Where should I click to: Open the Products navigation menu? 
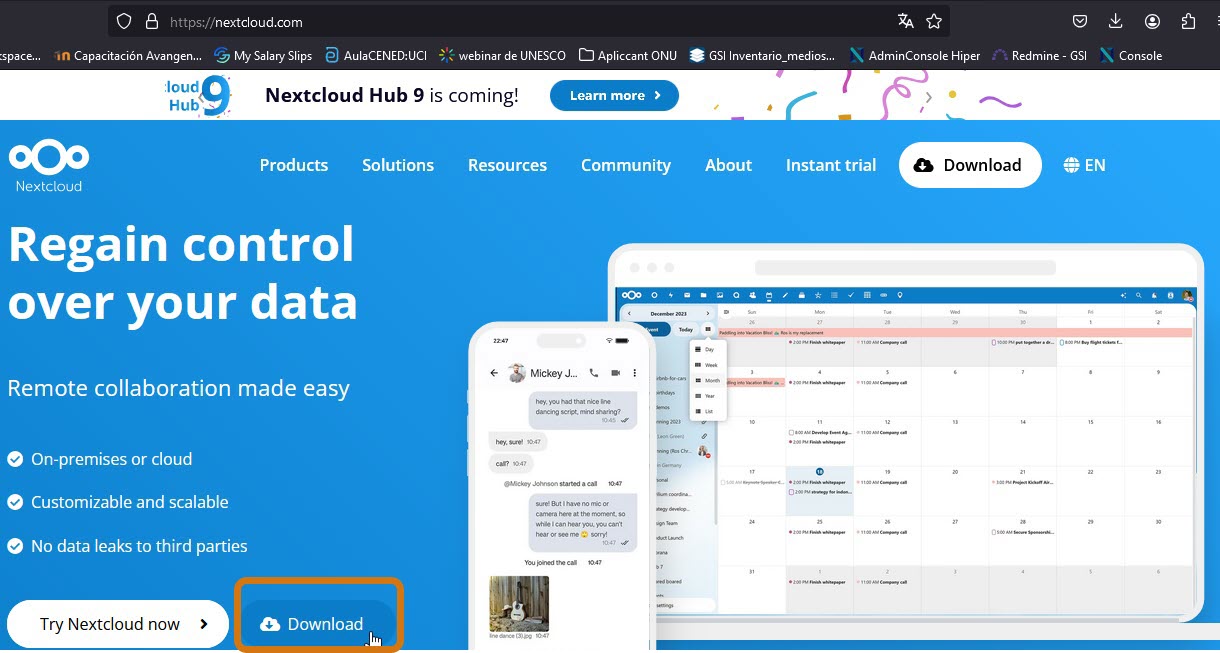point(294,165)
